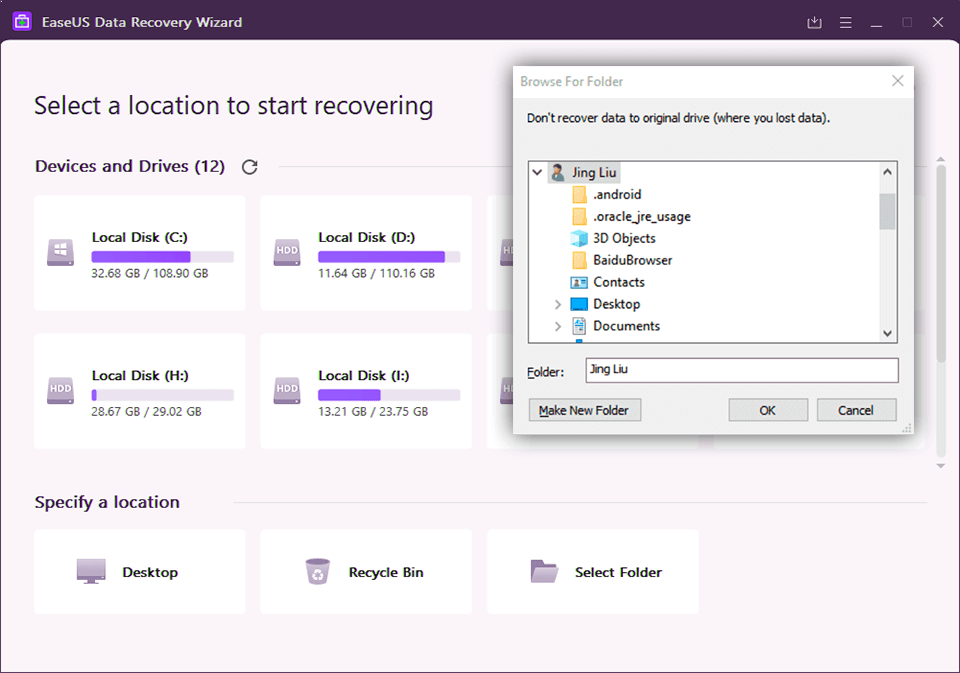Screen dimensions: 960x673
Task: Select Local Disk (I:) drive
Action: point(366,391)
